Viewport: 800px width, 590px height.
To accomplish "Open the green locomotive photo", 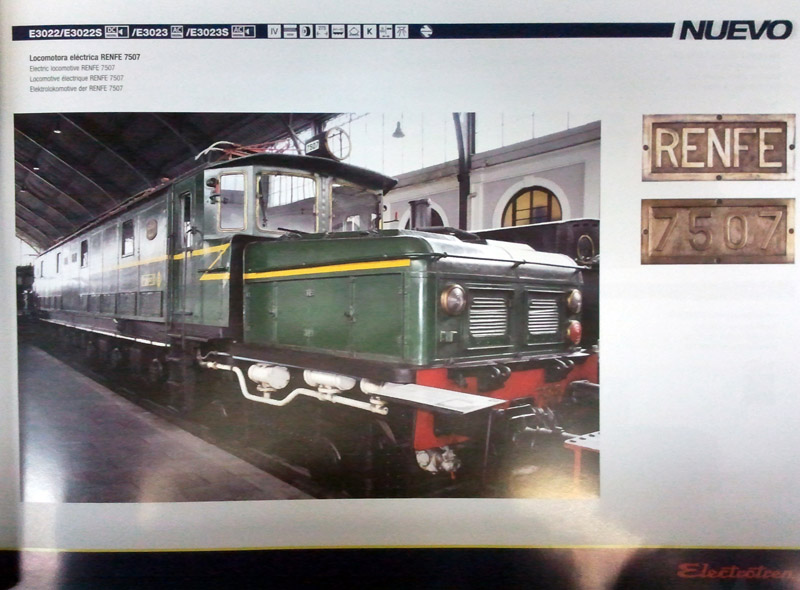I will tap(308, 306).
